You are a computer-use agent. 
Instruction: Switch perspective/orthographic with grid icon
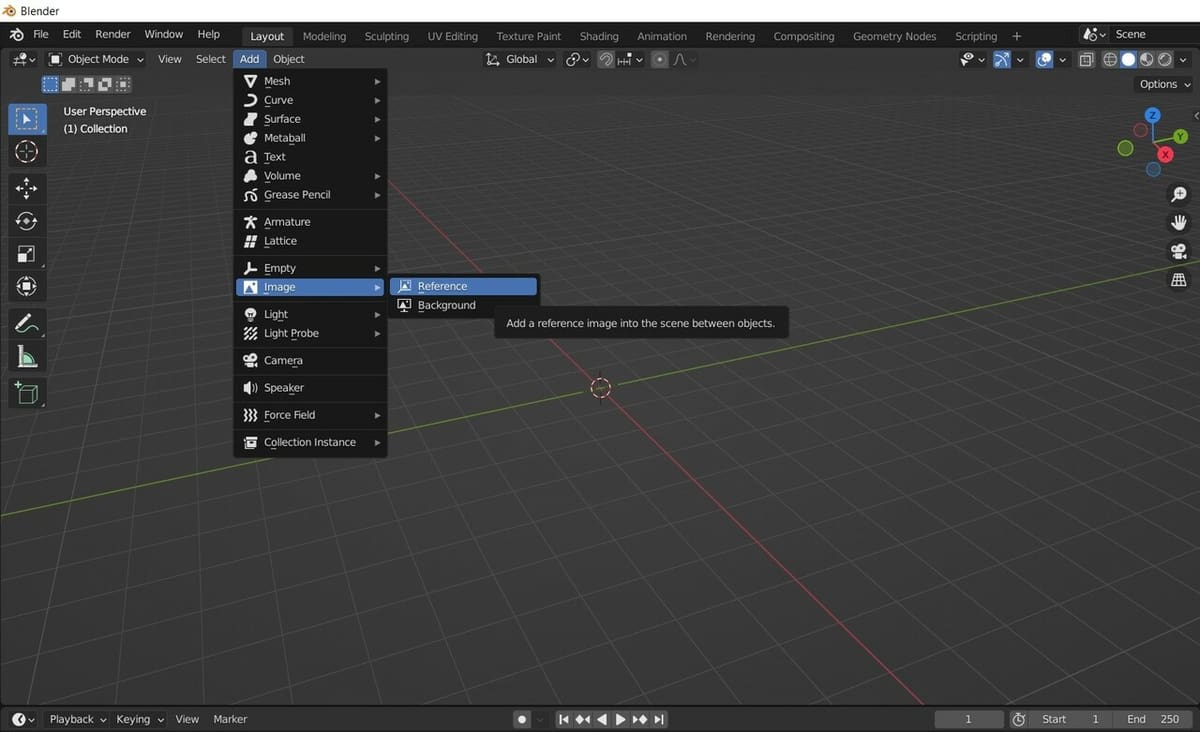tap(1179, 280)
